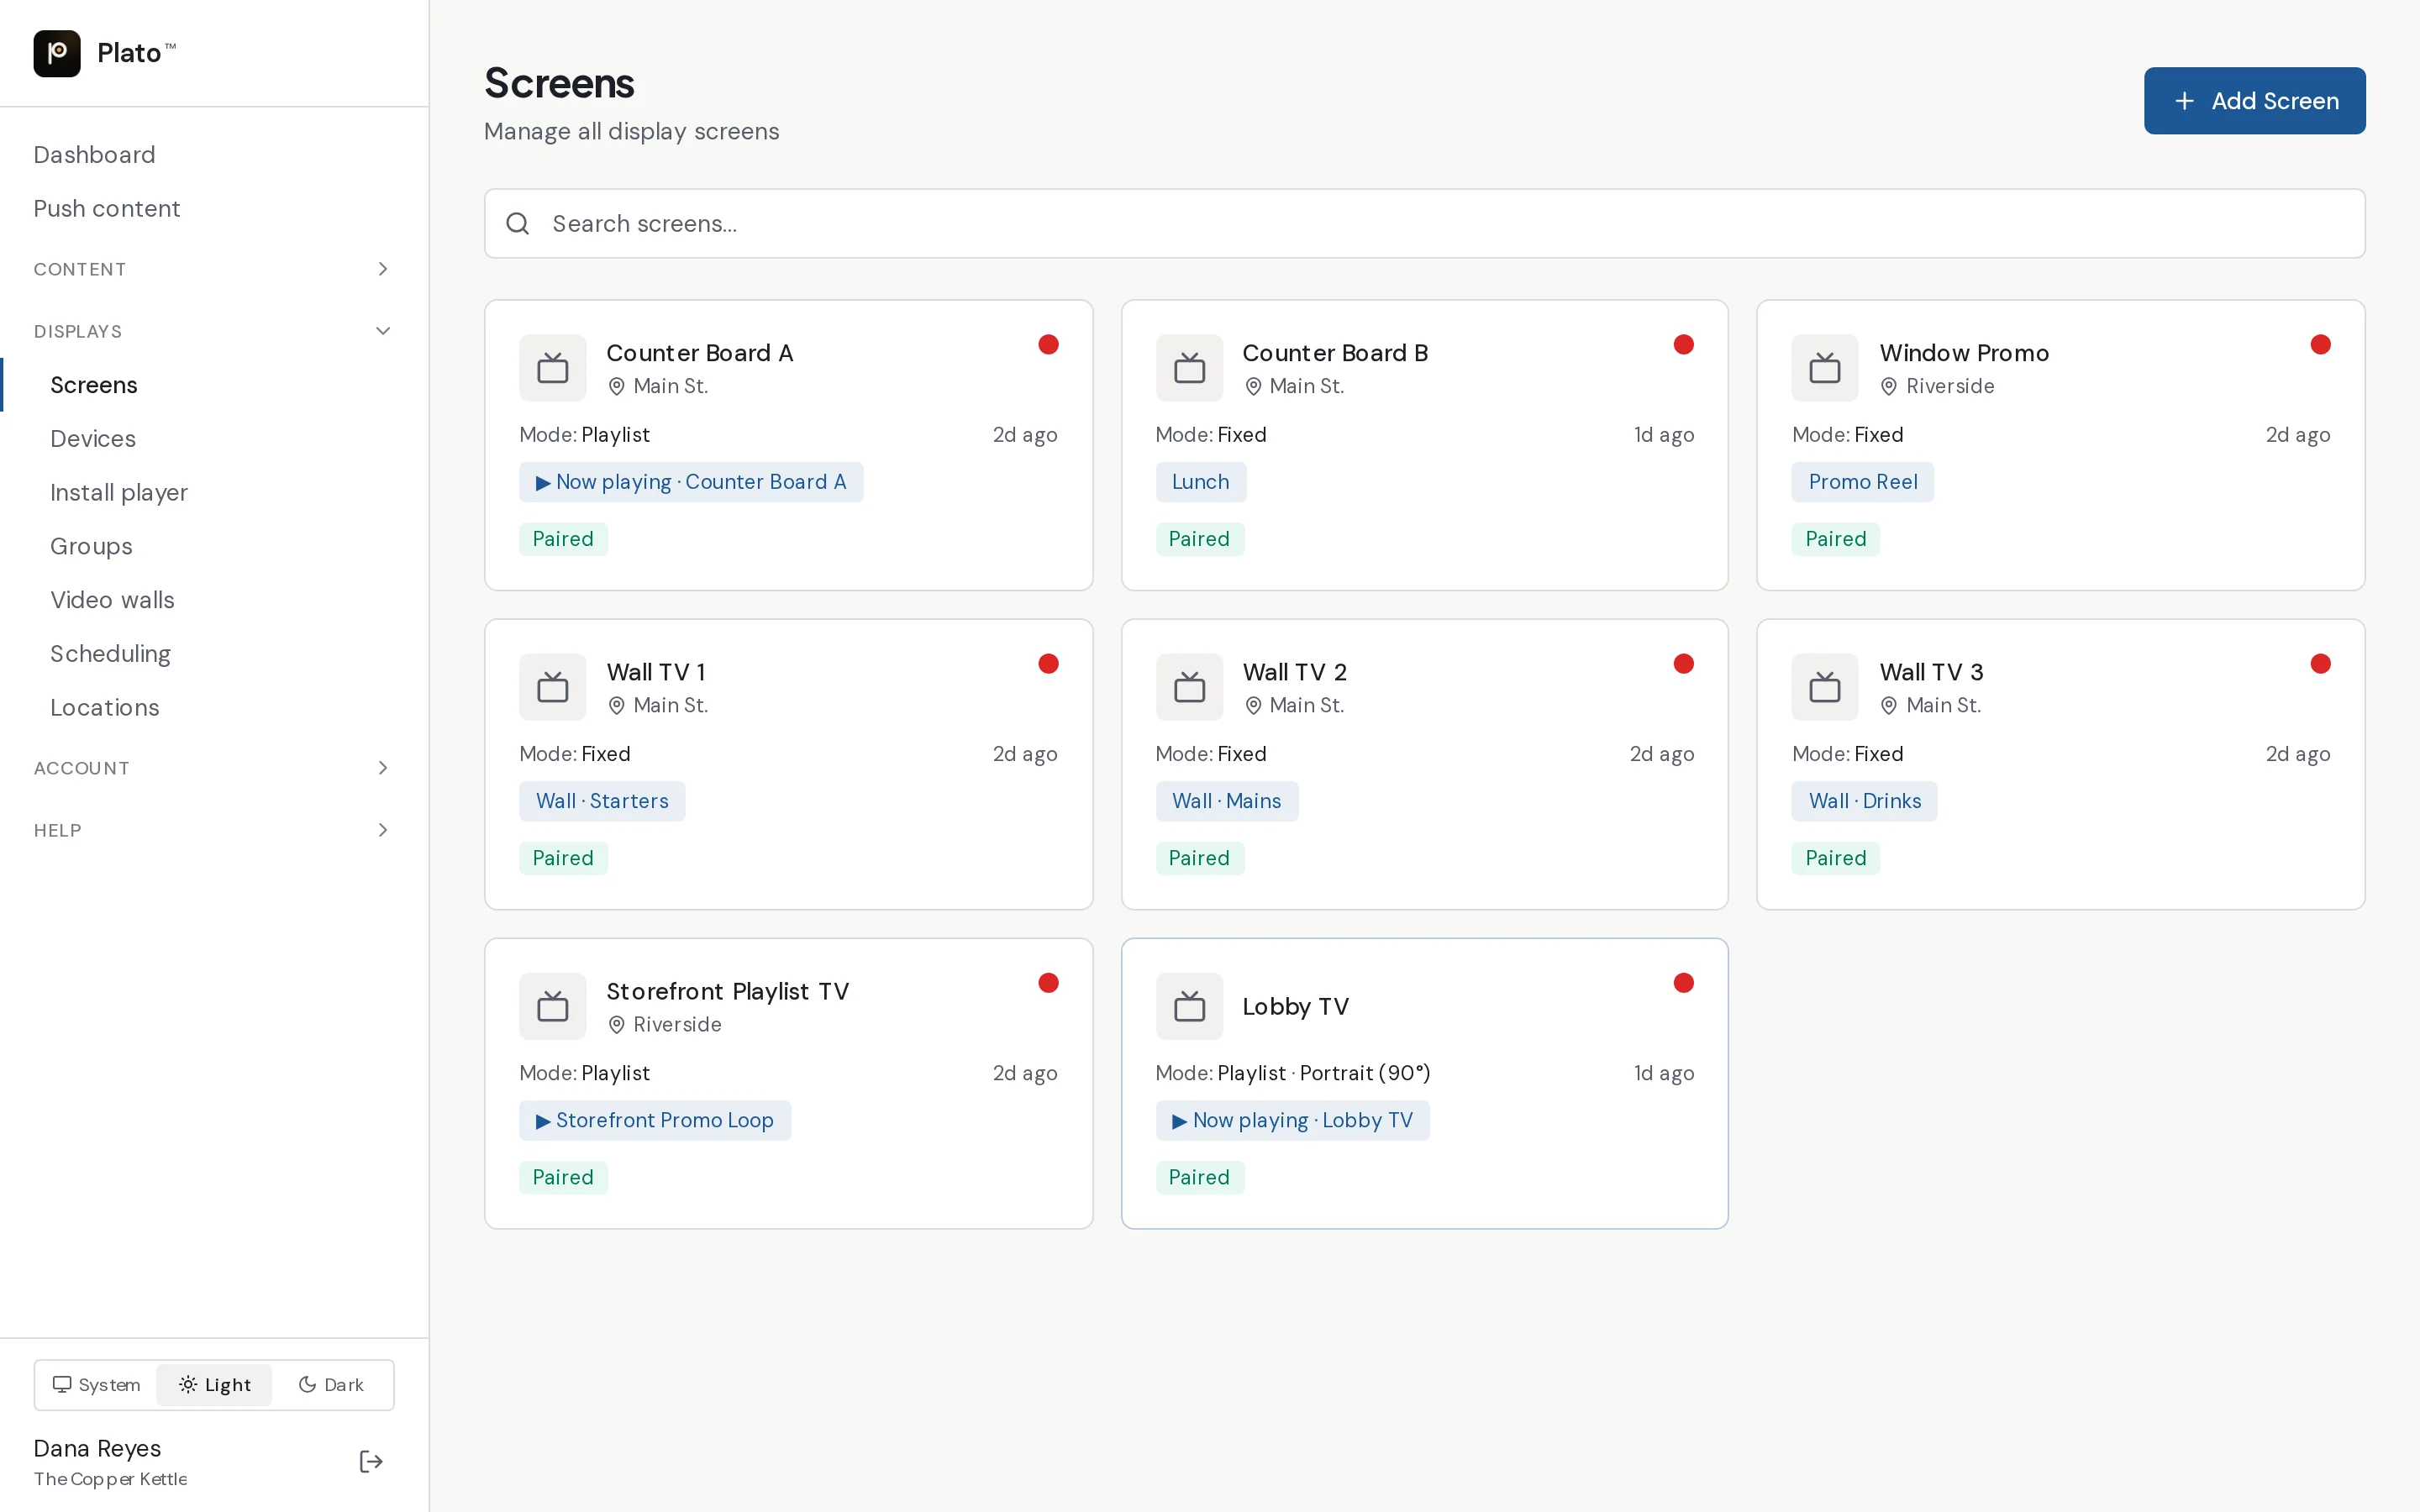2420x1512 pixels.
Task: Click the Add Screen button
Action: [x=2254, y=101]
